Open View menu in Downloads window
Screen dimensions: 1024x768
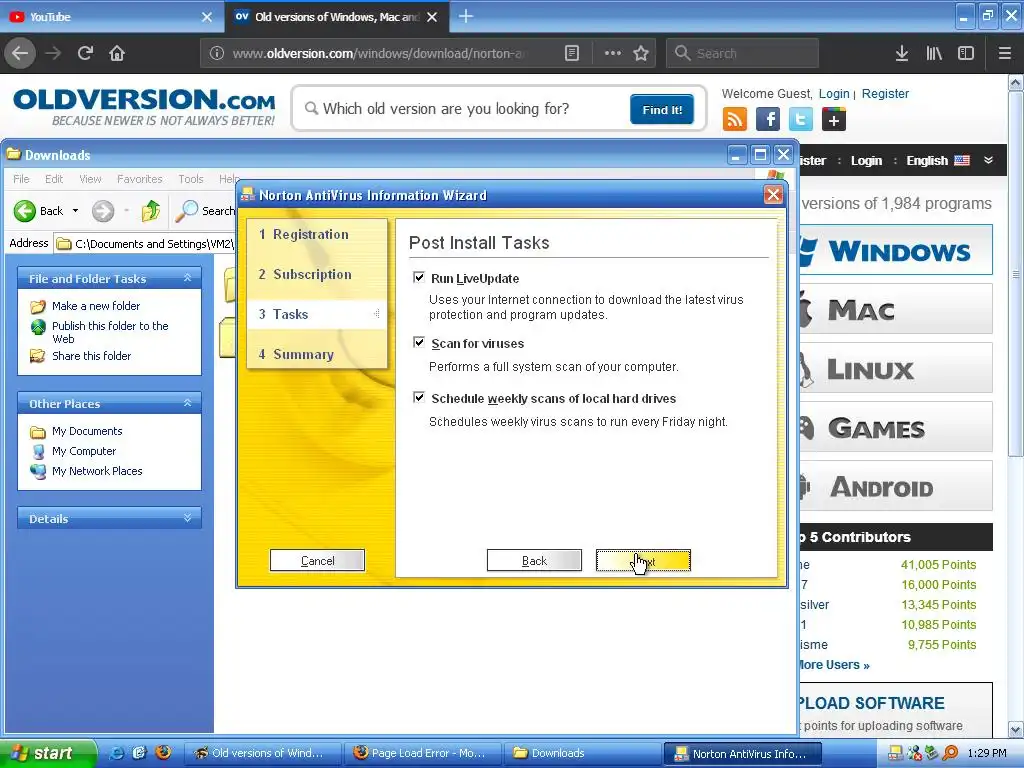[x=90, y=179]
